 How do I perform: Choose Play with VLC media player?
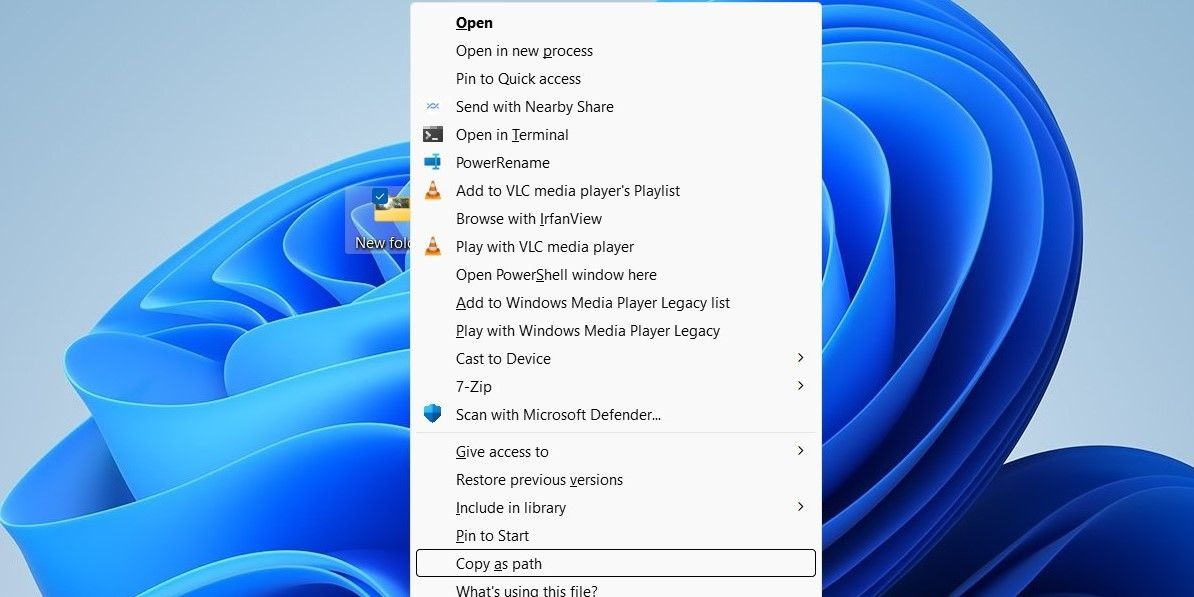(x=616, y=246)
